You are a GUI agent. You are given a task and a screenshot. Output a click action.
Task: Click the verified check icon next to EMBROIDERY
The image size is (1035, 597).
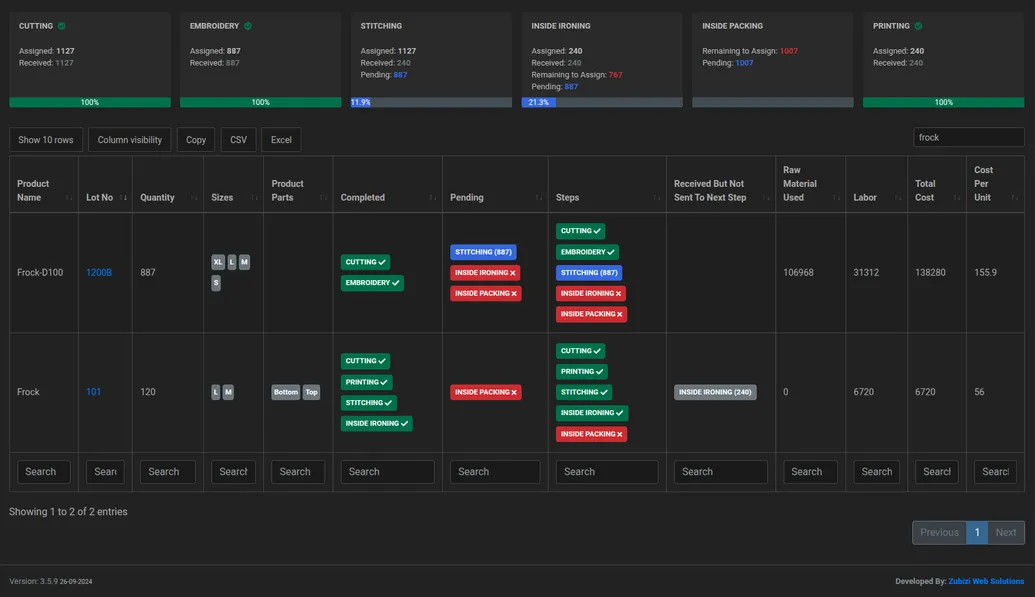pyautogui.click(x=248, y=26)
